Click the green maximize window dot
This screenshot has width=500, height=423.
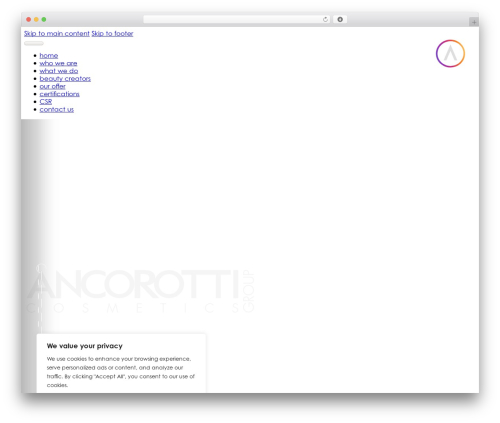point(44,19)
